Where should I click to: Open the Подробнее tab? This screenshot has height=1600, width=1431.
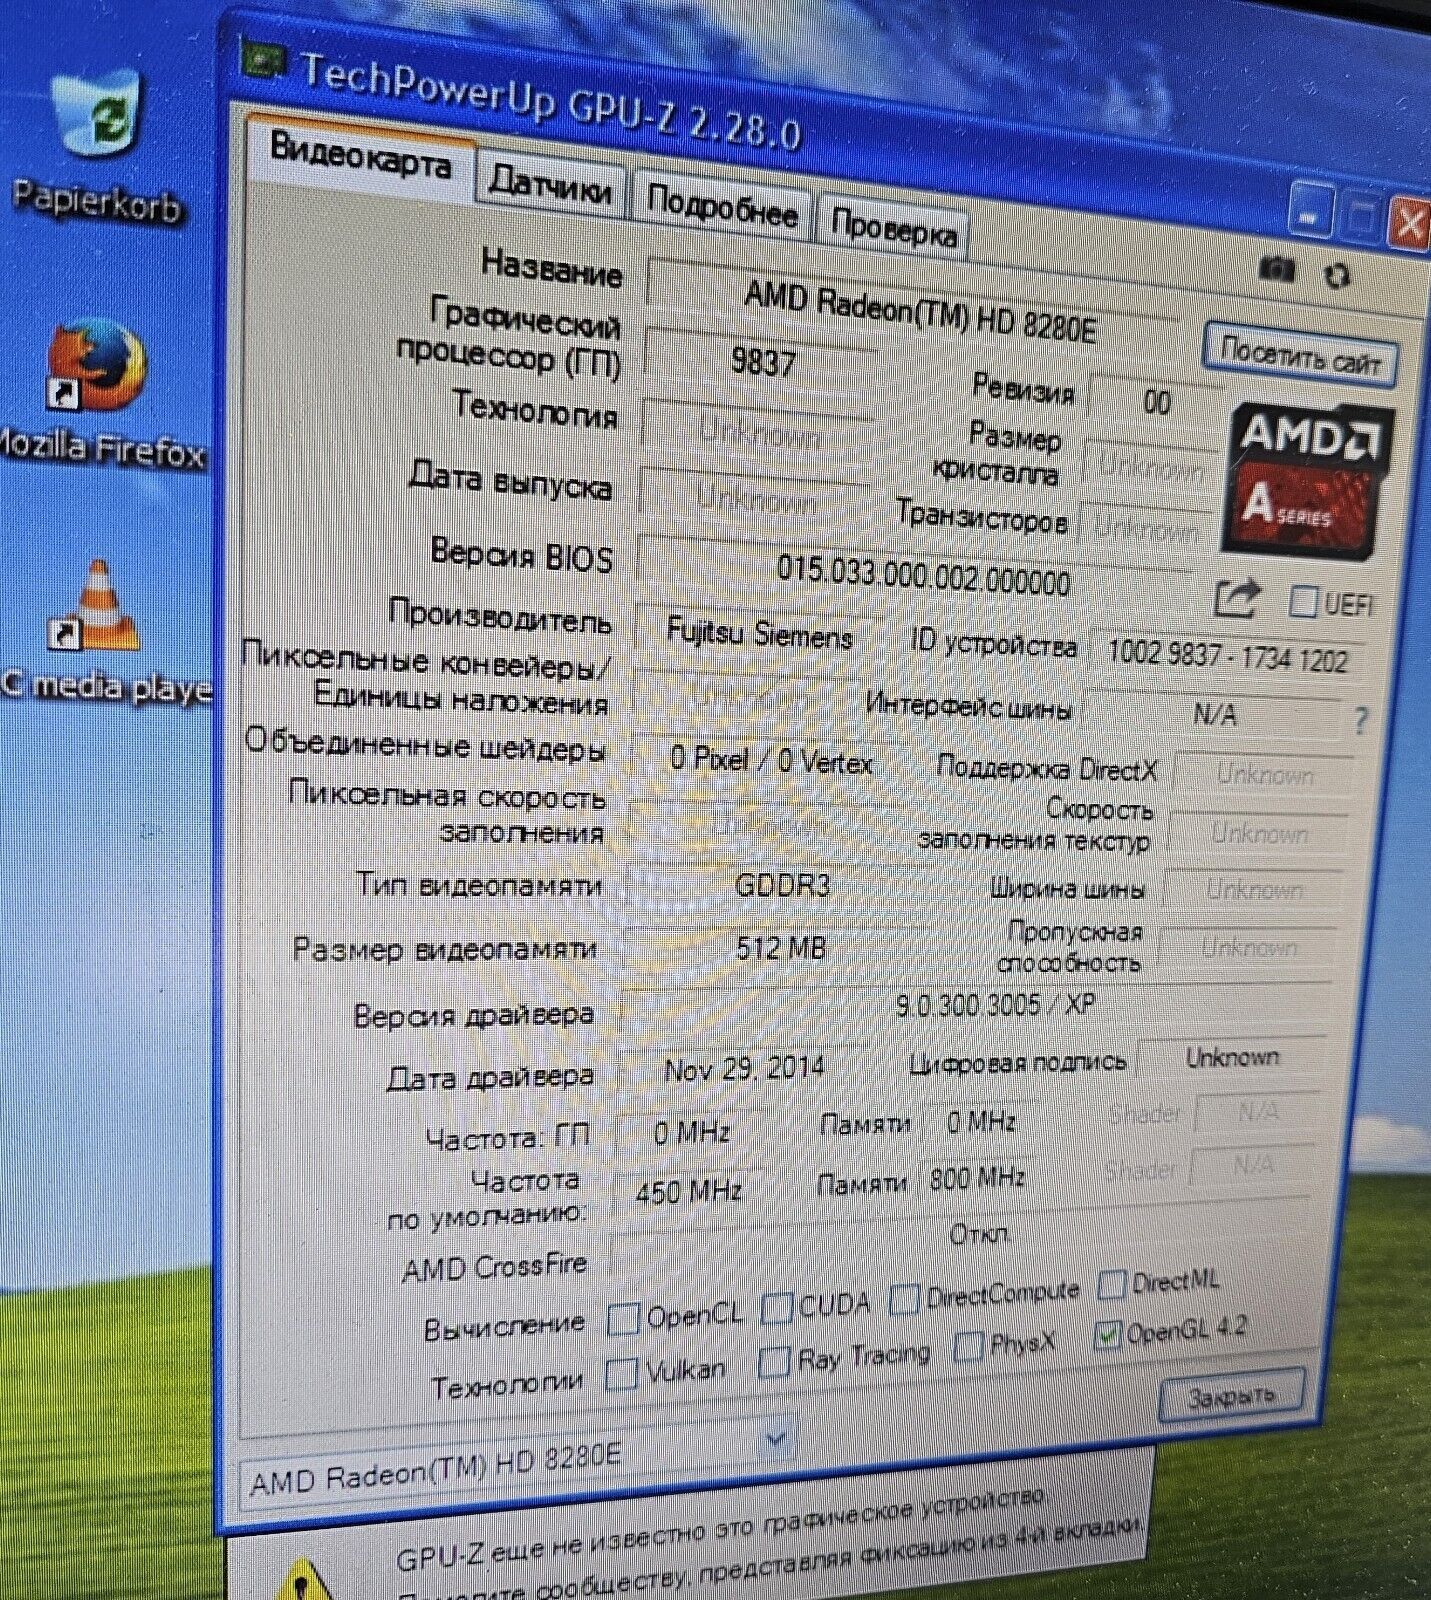point(721,206)
